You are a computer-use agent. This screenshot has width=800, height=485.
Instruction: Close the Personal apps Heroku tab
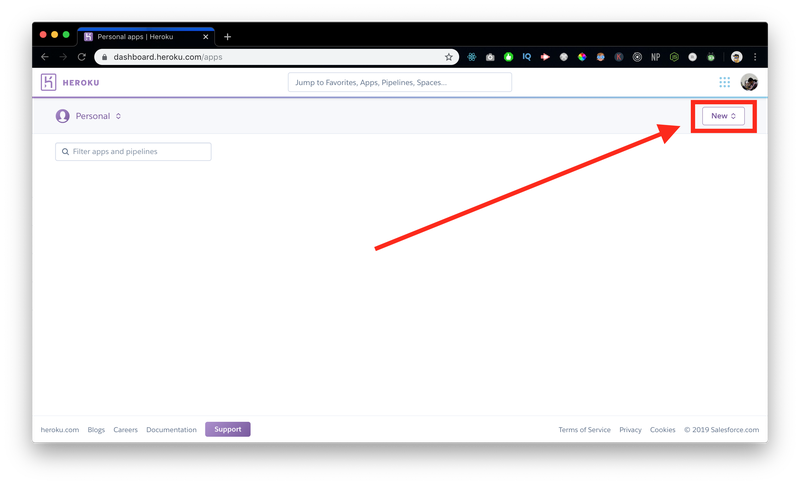pos(206,37)
